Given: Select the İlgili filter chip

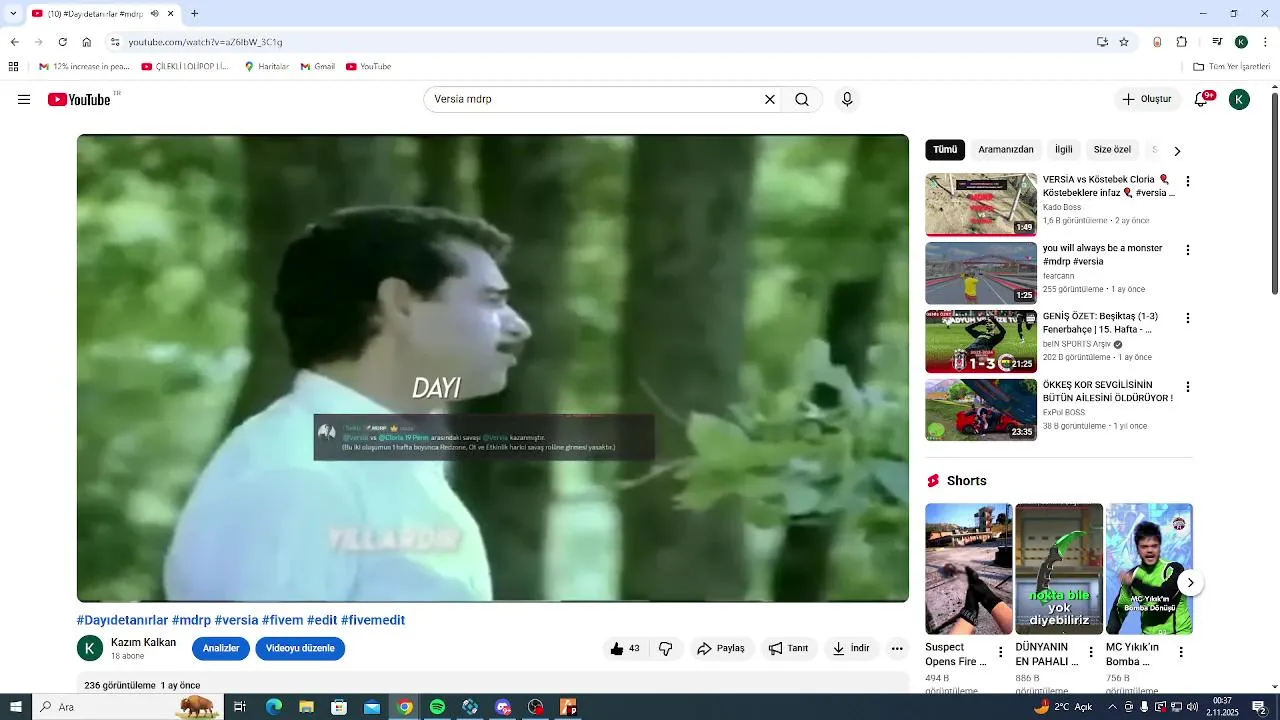Looking at the screenshot, I should pyautogui.click(x=1064, y=149).
